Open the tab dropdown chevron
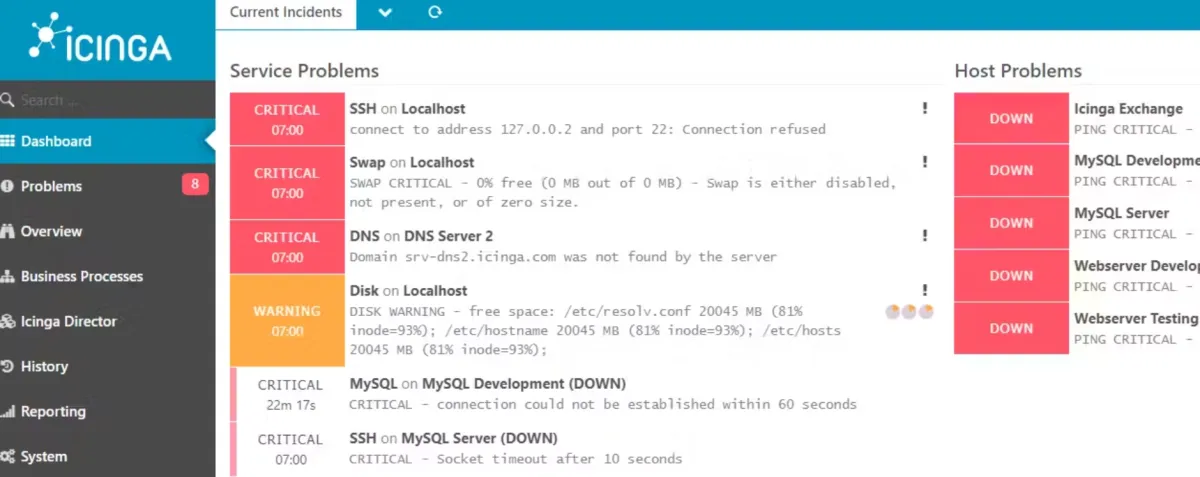Viewport: 1200px width, 477px height. coord(385,13)
